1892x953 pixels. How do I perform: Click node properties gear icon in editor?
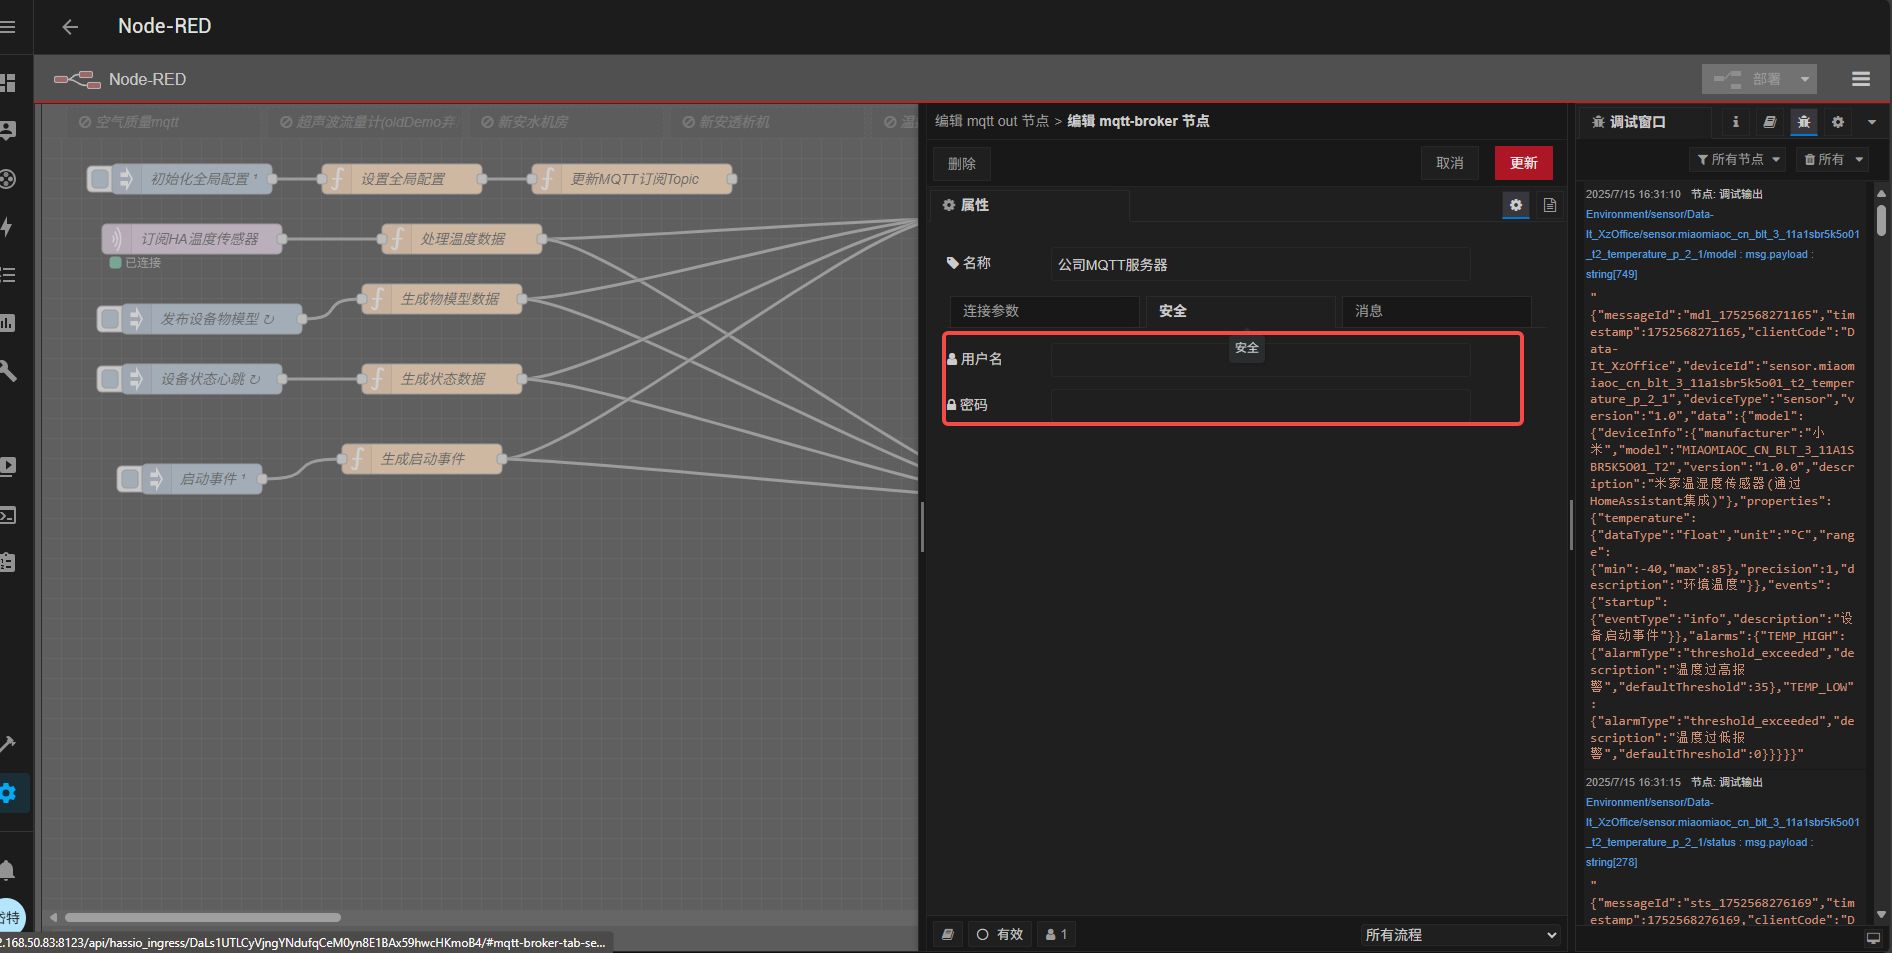tap(1516, 205)
